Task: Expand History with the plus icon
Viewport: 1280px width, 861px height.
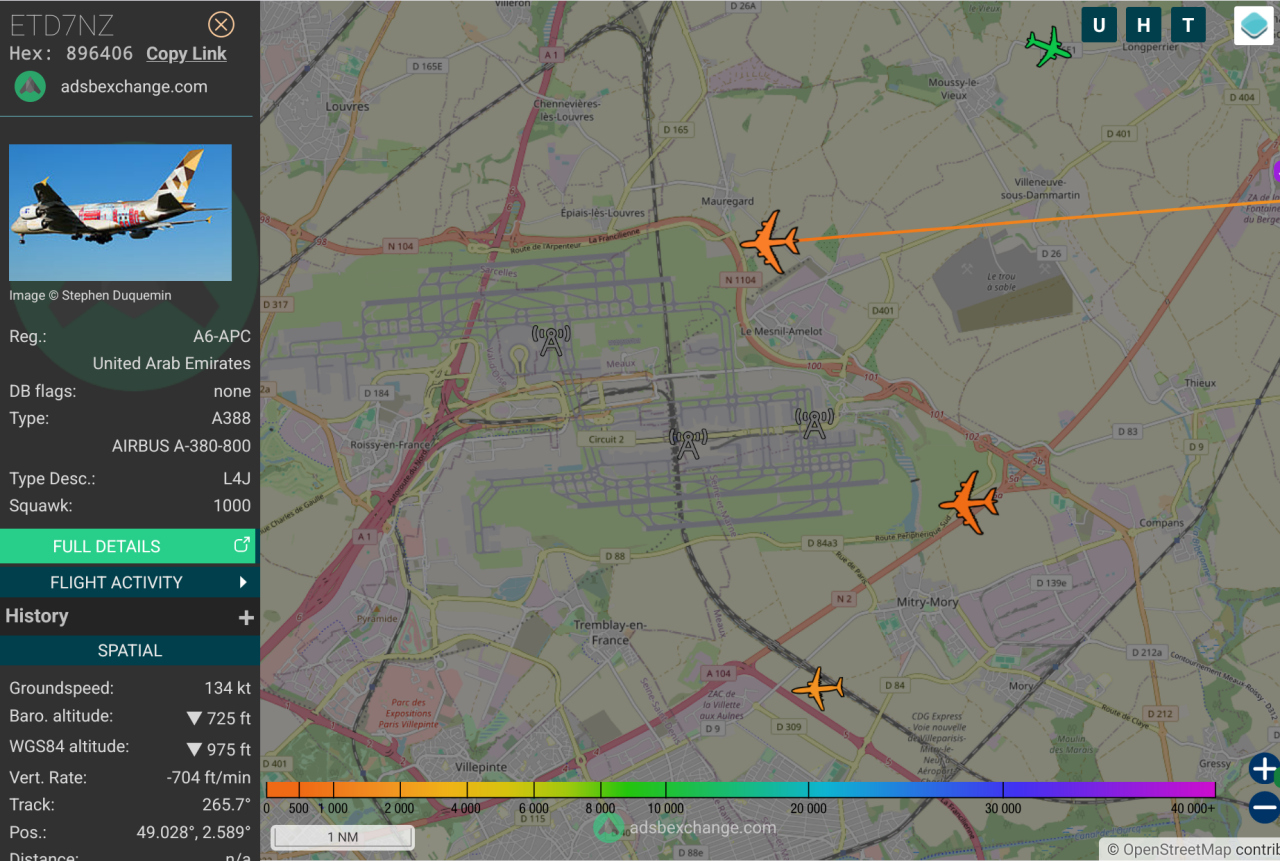Action: point(246,618)
